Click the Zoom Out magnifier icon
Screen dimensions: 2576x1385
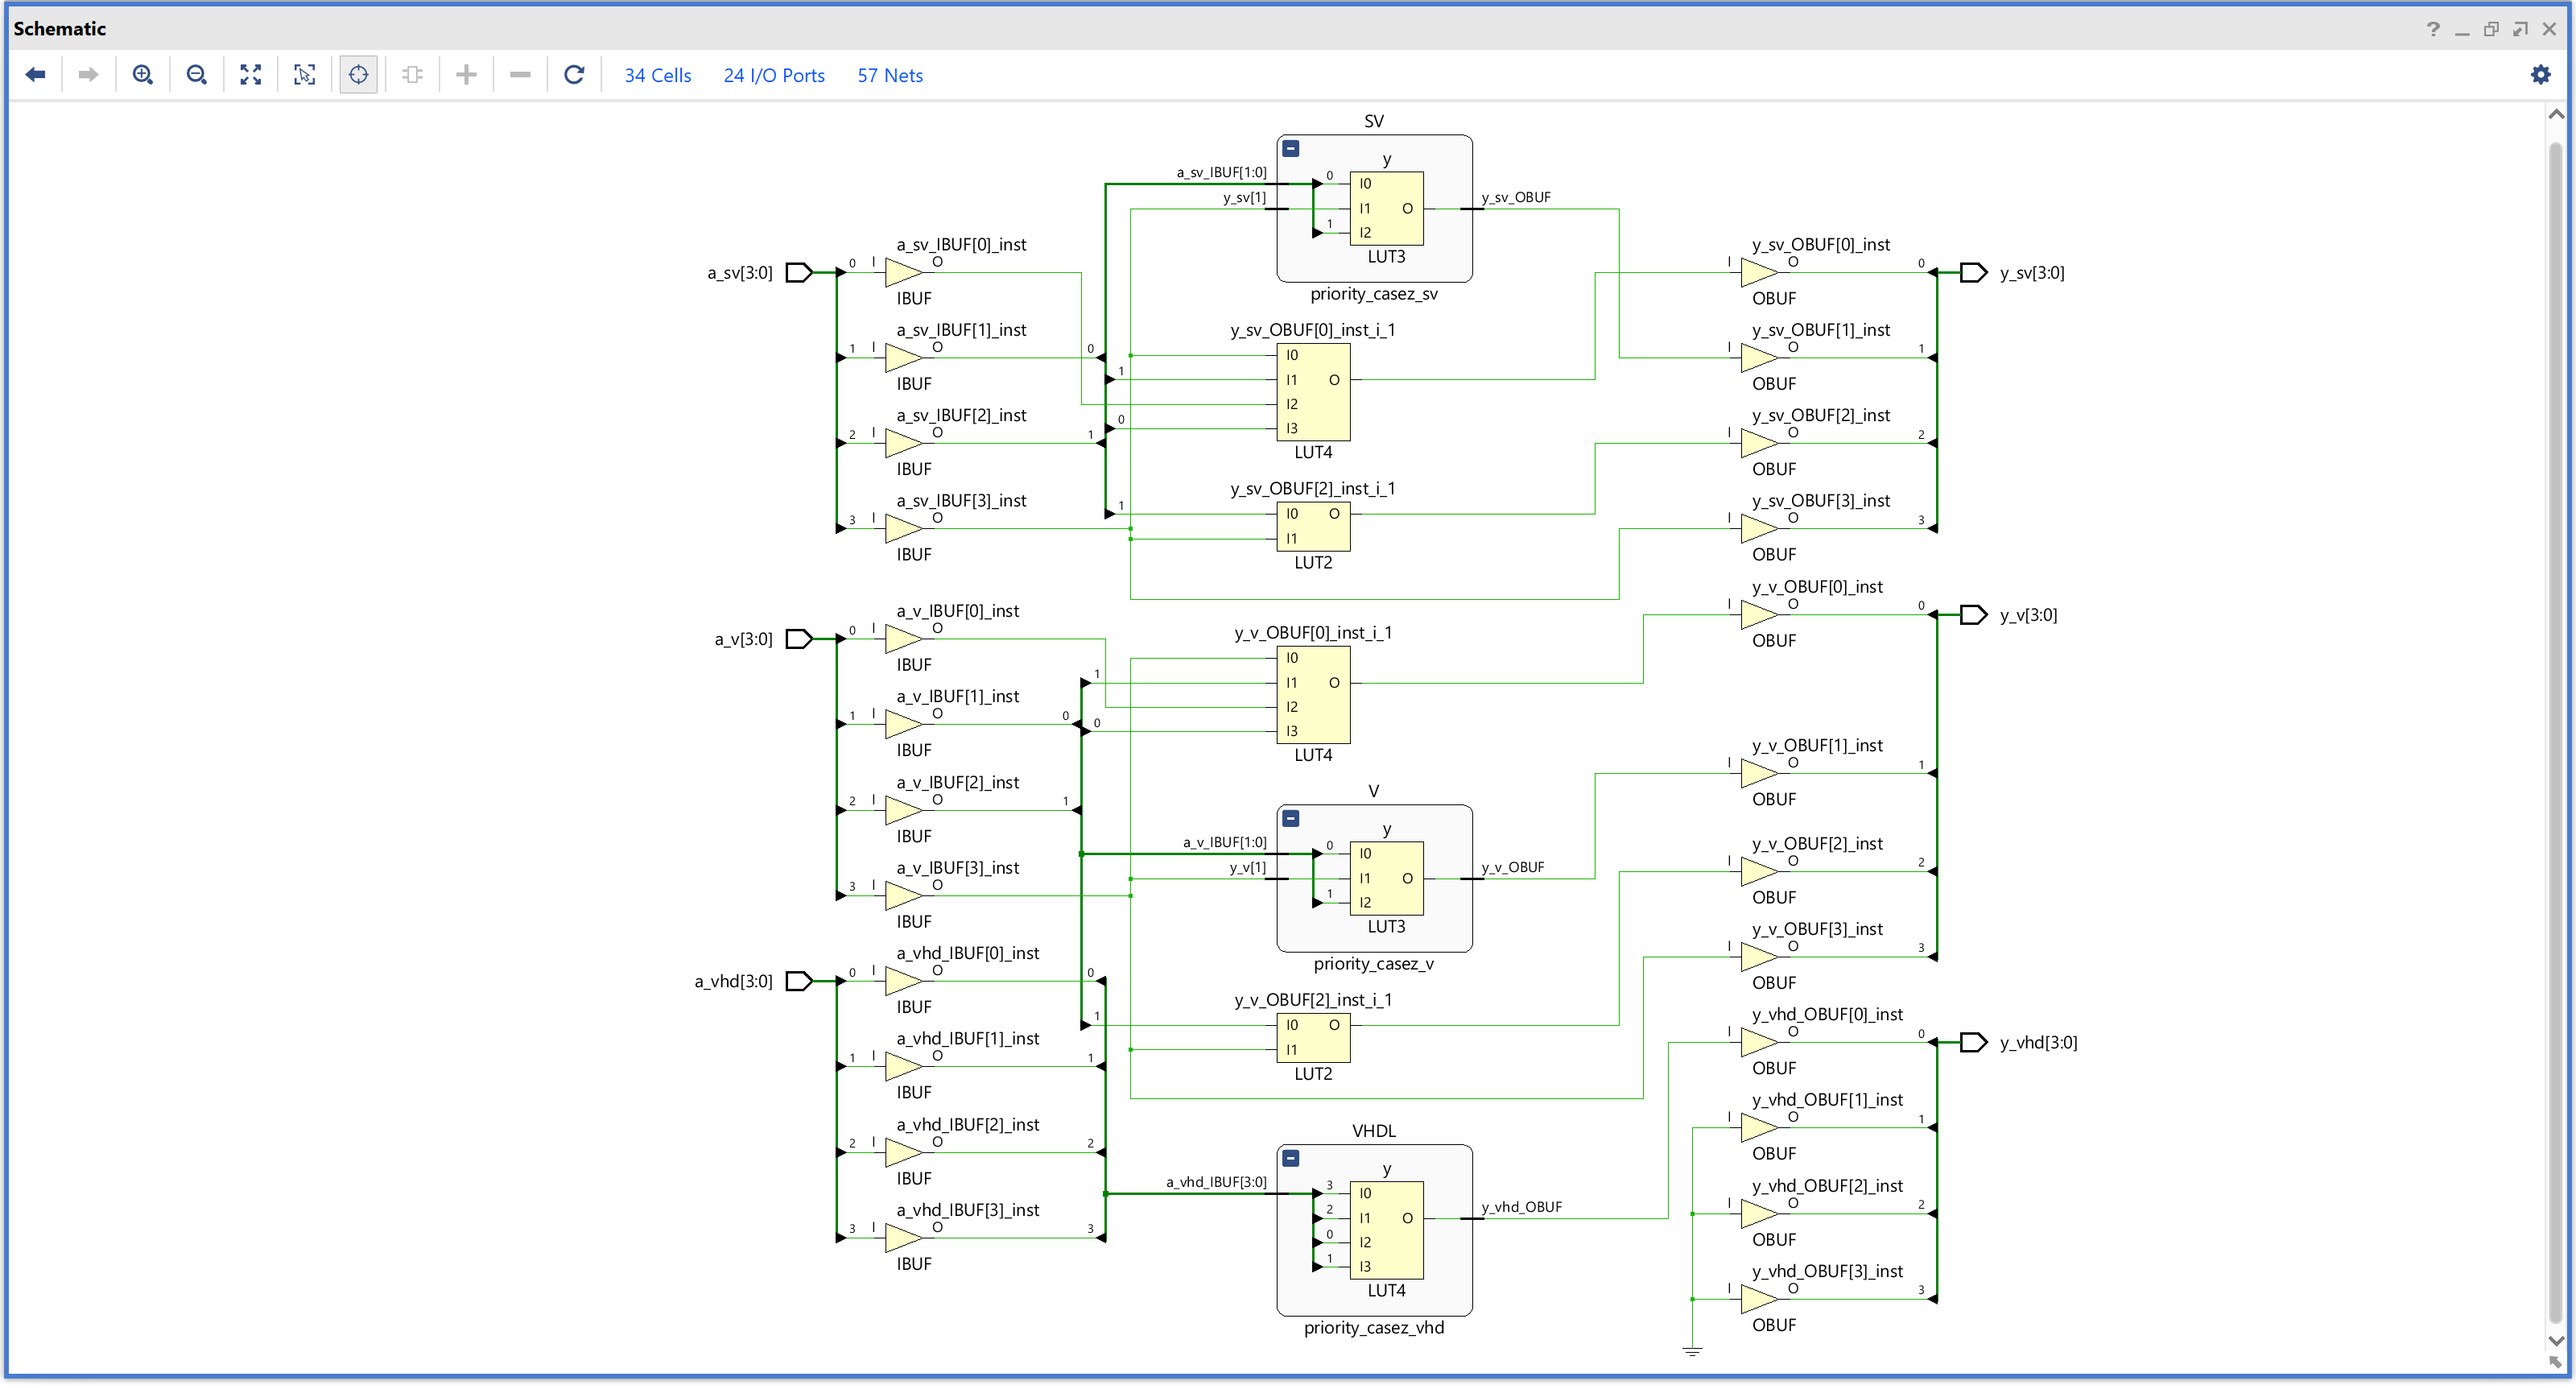(x=197, y=75)
